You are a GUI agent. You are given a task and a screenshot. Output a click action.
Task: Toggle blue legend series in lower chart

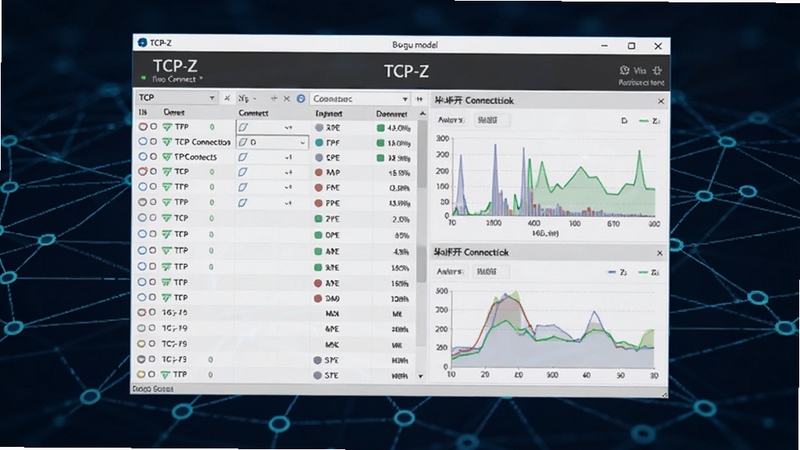click(617, 272)
